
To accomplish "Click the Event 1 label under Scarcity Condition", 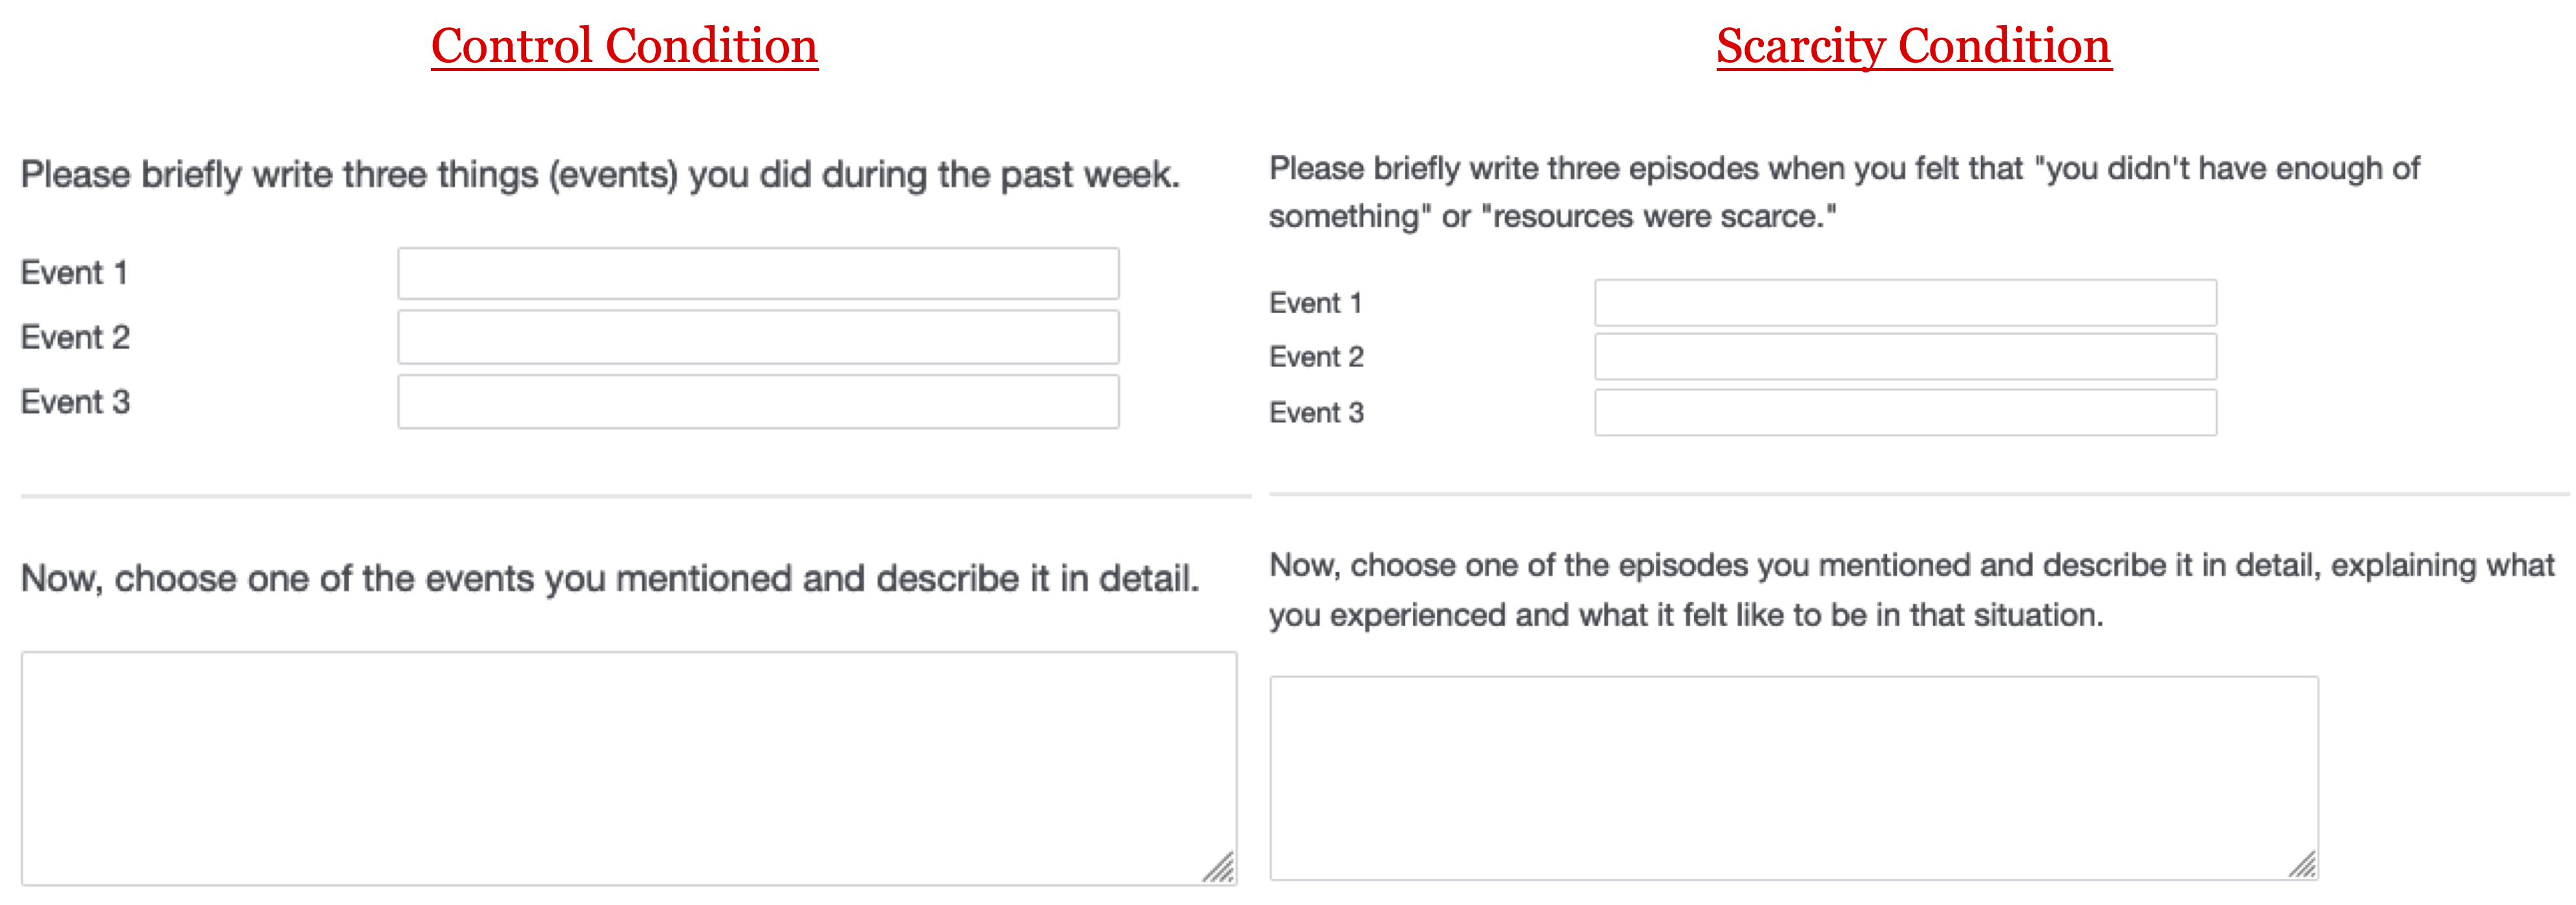I will 1316,303.
